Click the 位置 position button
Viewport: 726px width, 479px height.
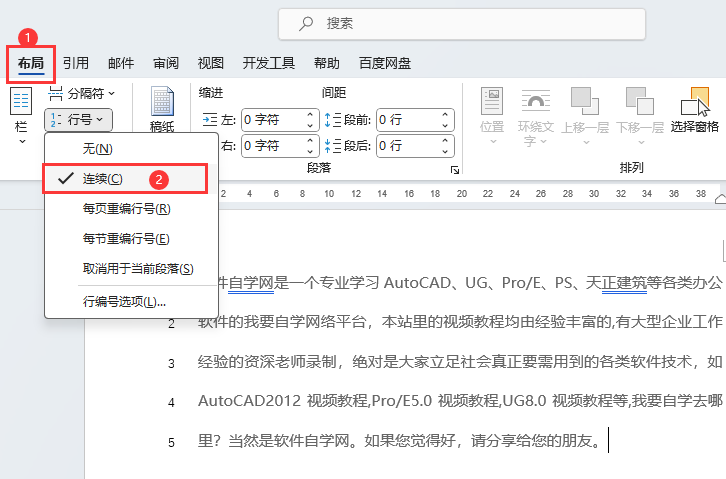pos(492,116)
